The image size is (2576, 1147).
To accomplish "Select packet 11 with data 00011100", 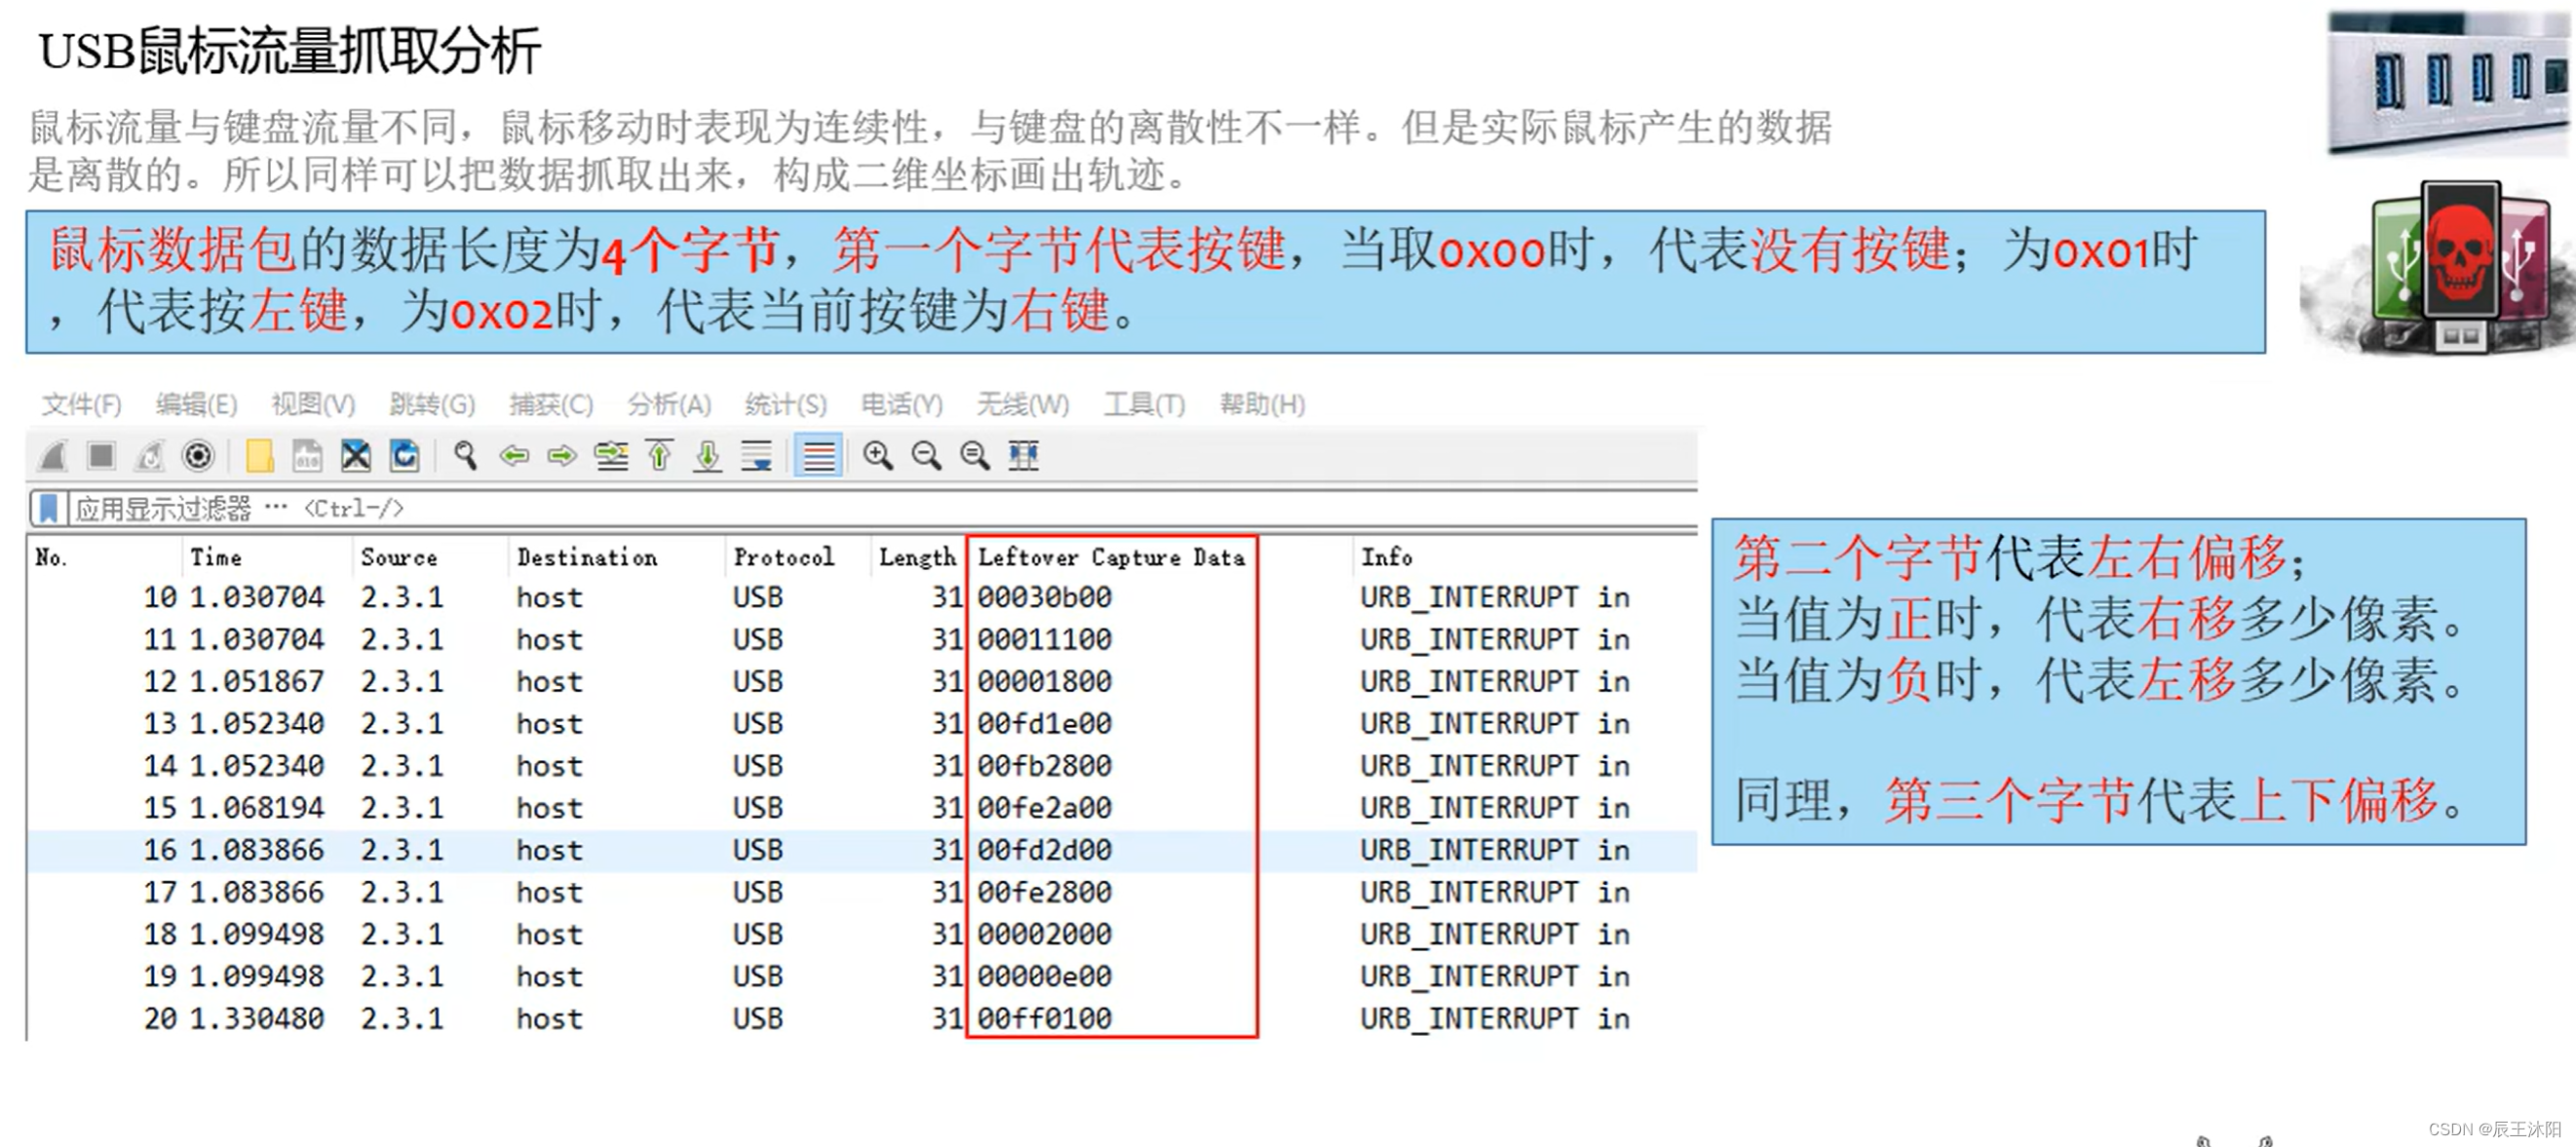I will coord(862,640).
